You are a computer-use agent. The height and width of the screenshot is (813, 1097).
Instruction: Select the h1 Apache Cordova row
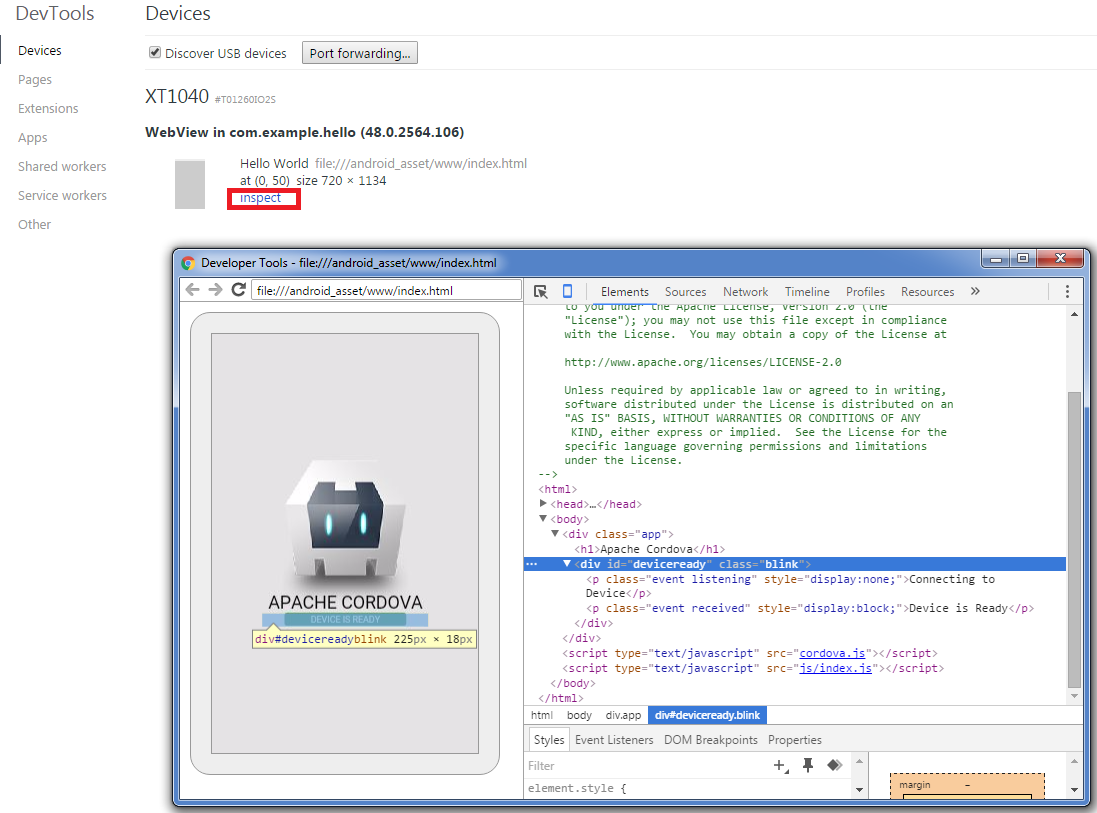click(649, 549)
